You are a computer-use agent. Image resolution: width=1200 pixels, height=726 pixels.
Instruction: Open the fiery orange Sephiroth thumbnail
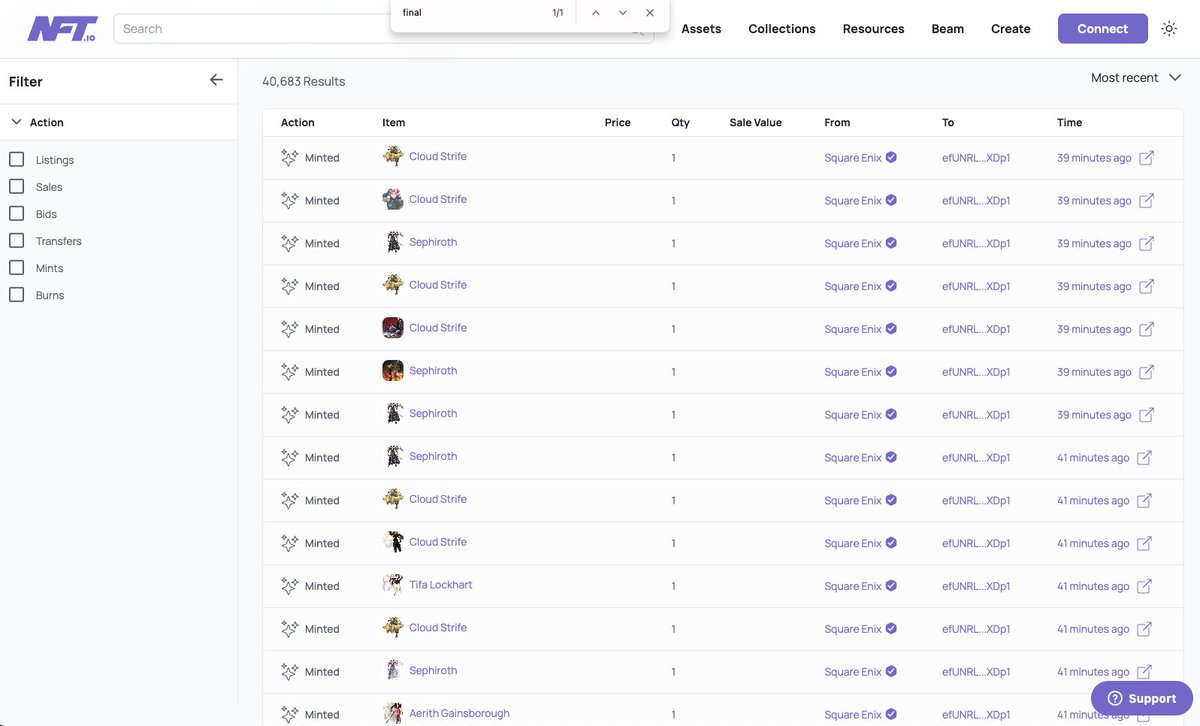pos(393,371)
